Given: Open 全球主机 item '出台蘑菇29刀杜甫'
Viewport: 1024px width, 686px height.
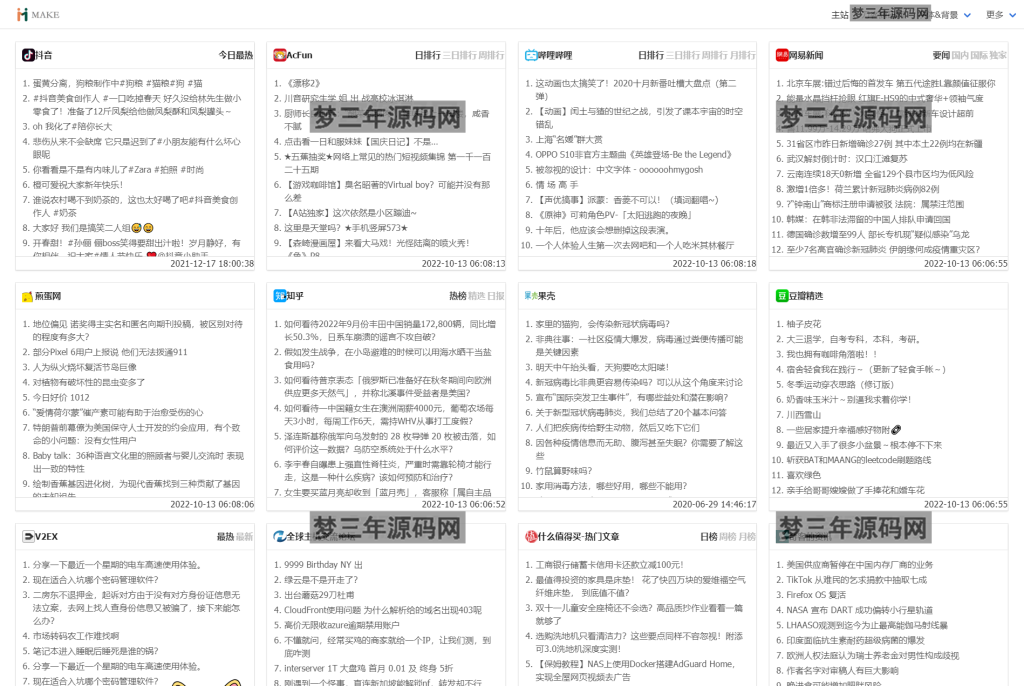Looking at the screenshot, I should [319, 595].
